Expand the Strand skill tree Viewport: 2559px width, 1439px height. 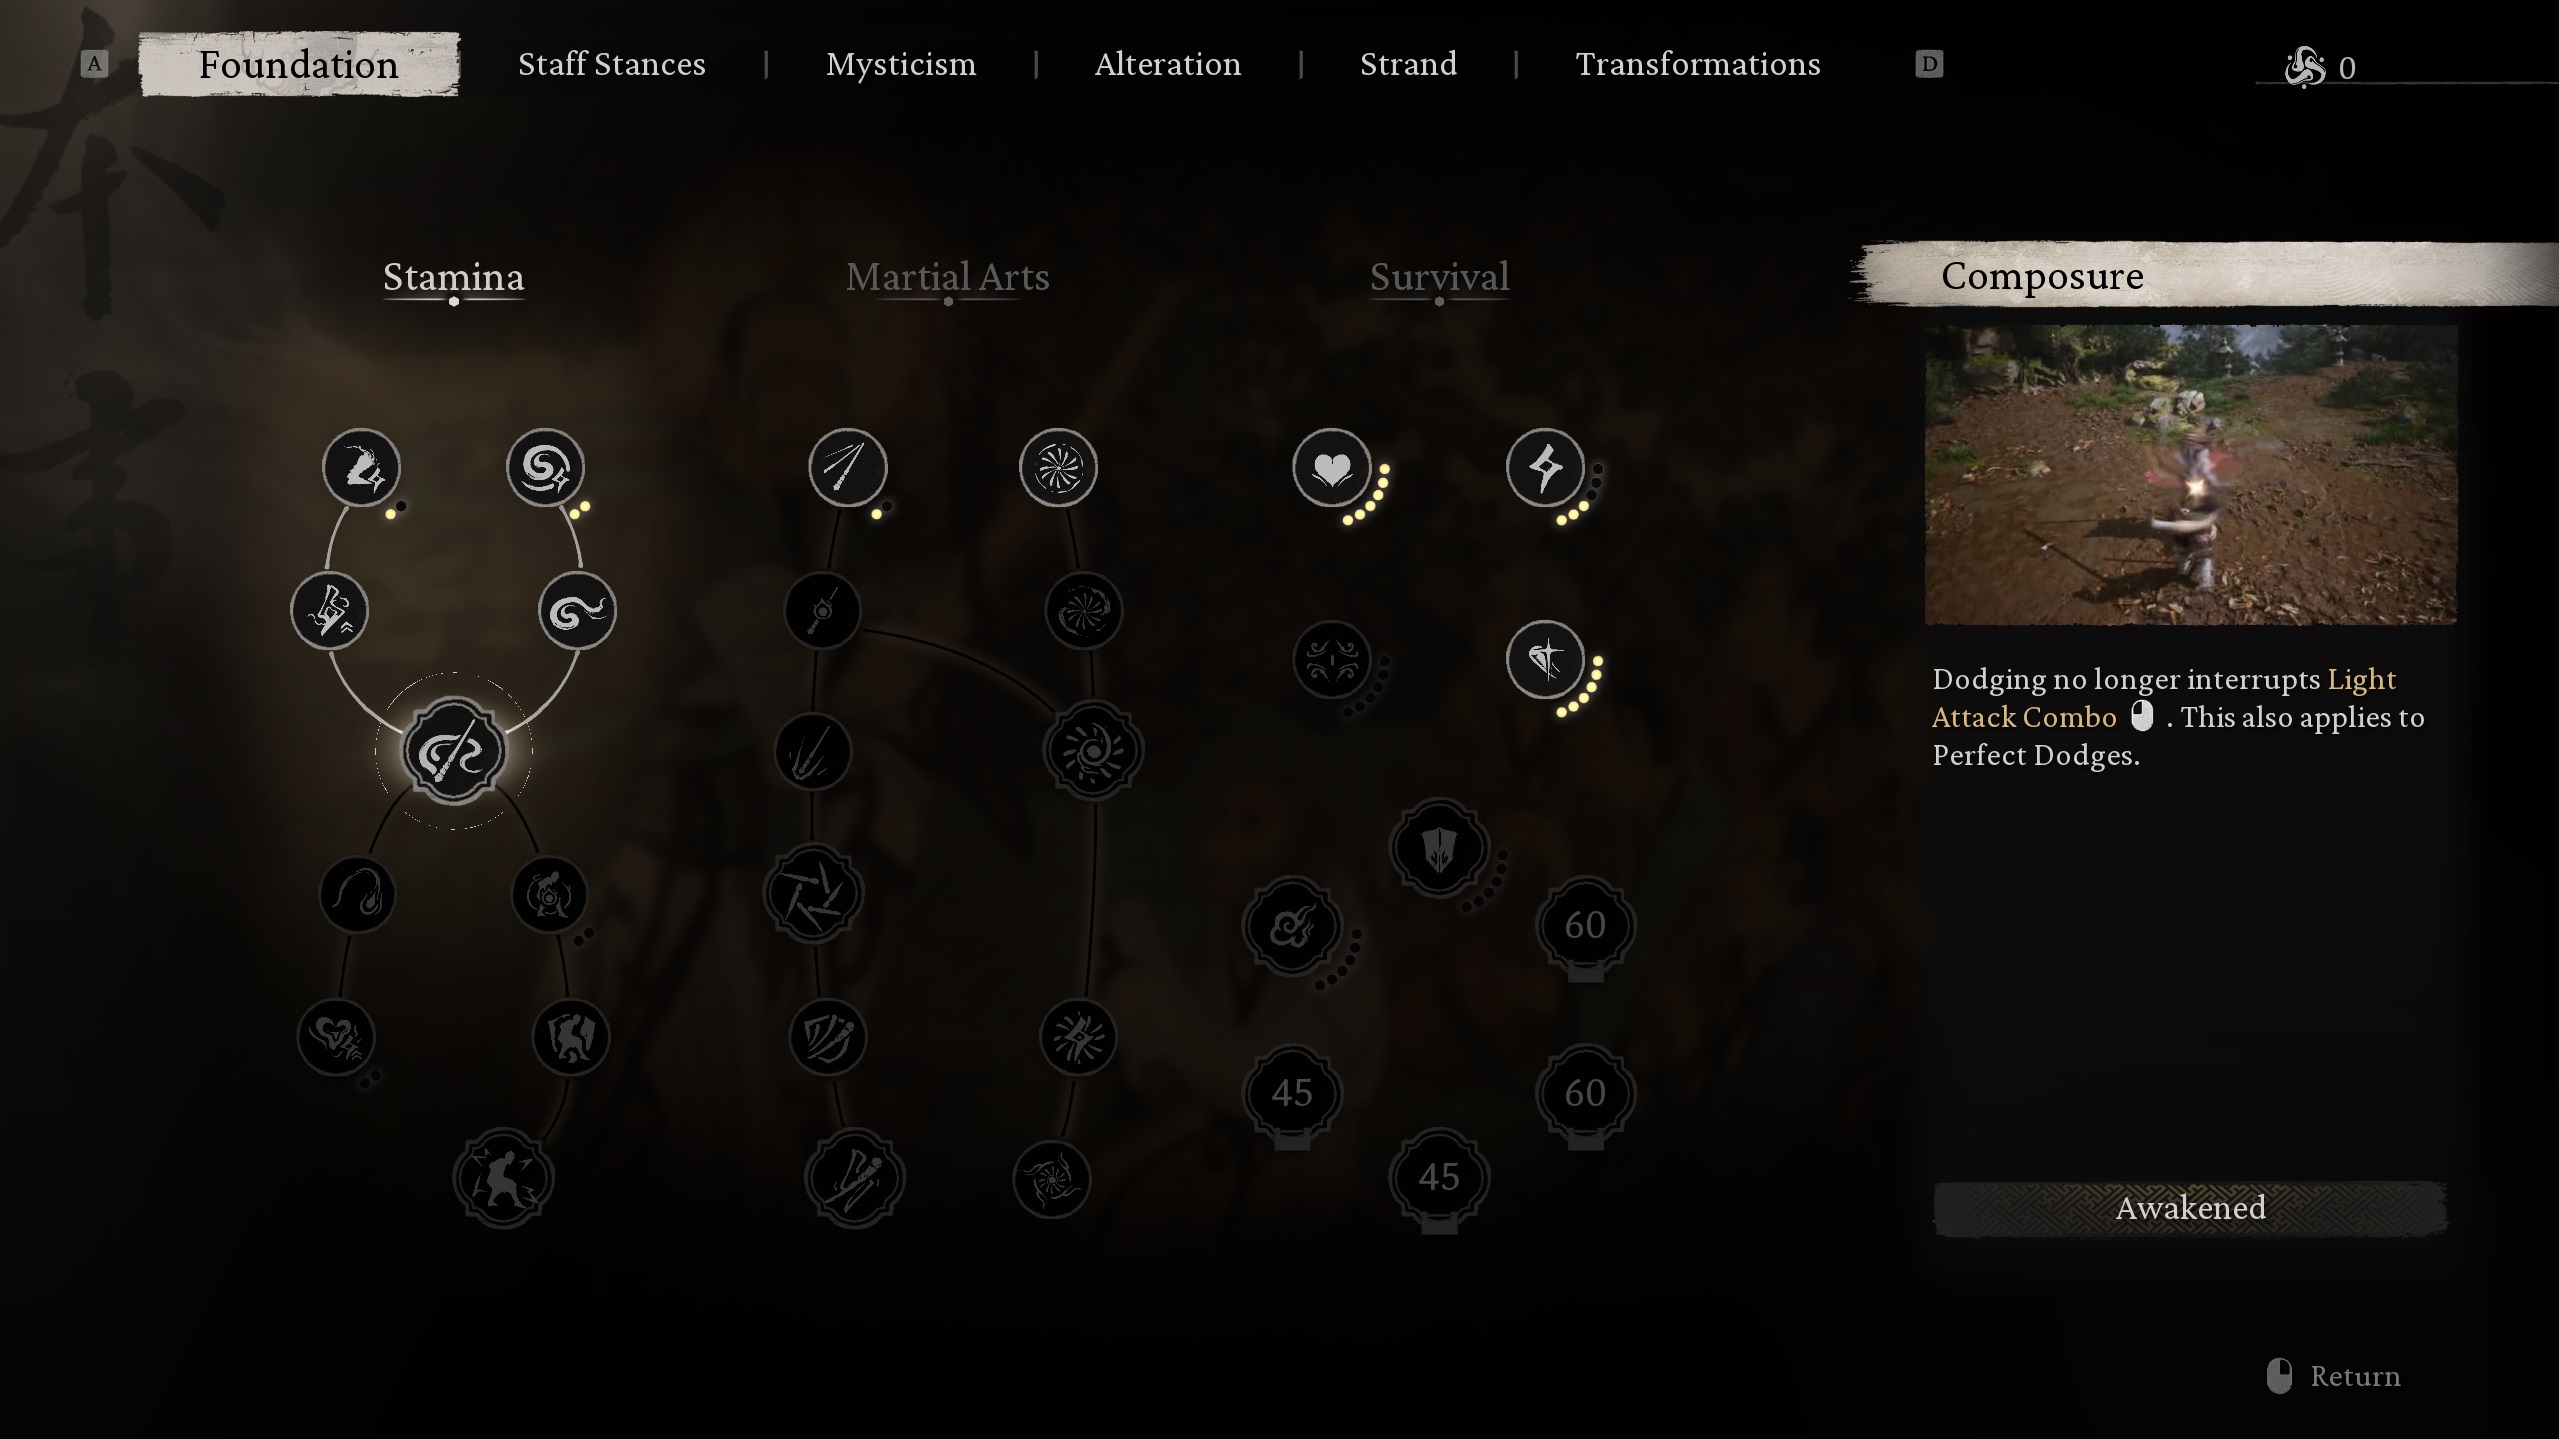(1408, 63)
